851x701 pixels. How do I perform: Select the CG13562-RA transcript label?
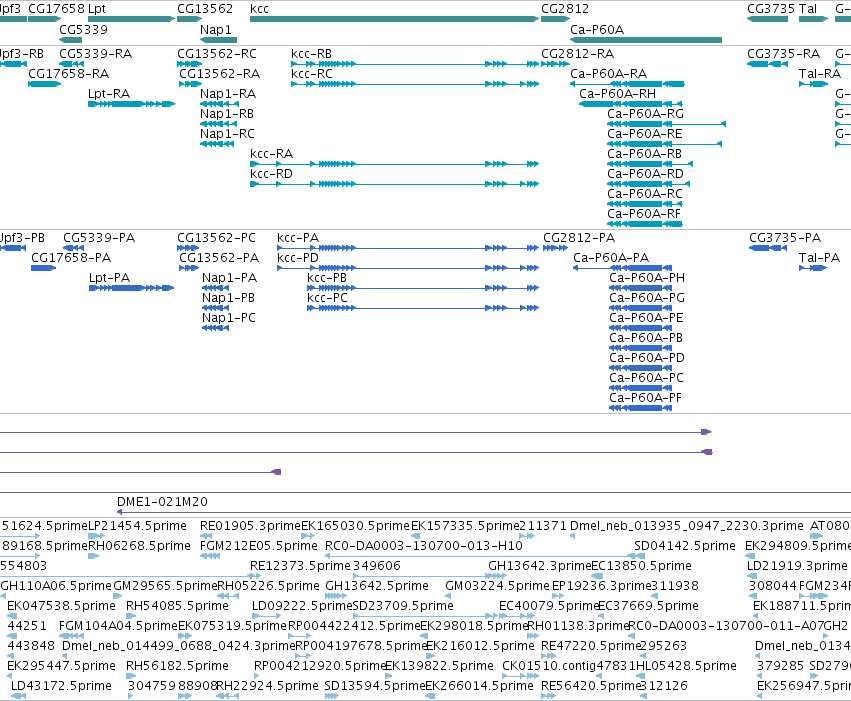[220, 73]
